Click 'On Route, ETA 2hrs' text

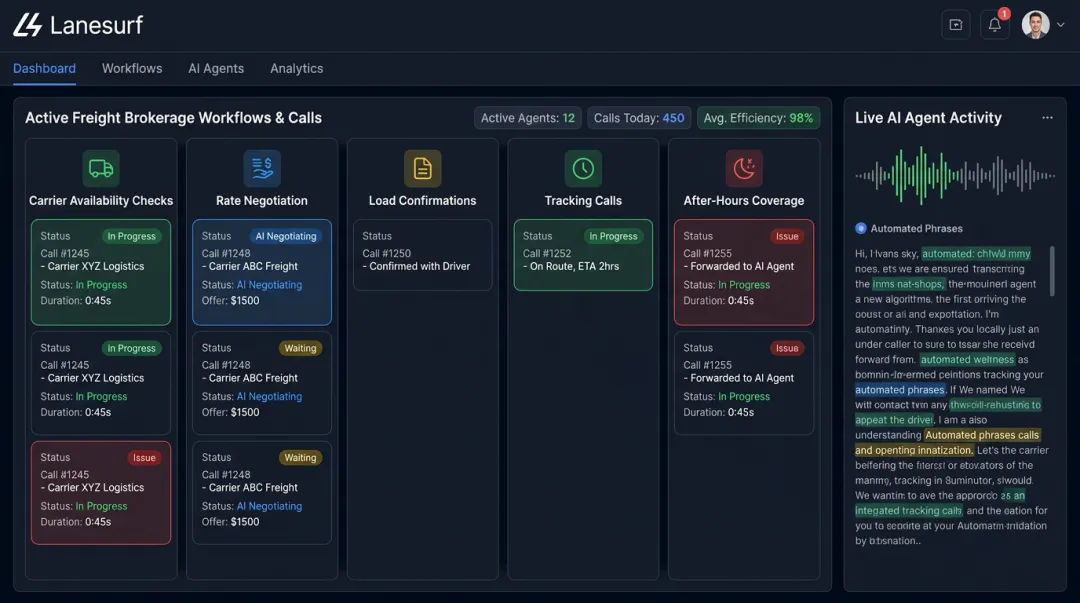click(x=574, y=266)
